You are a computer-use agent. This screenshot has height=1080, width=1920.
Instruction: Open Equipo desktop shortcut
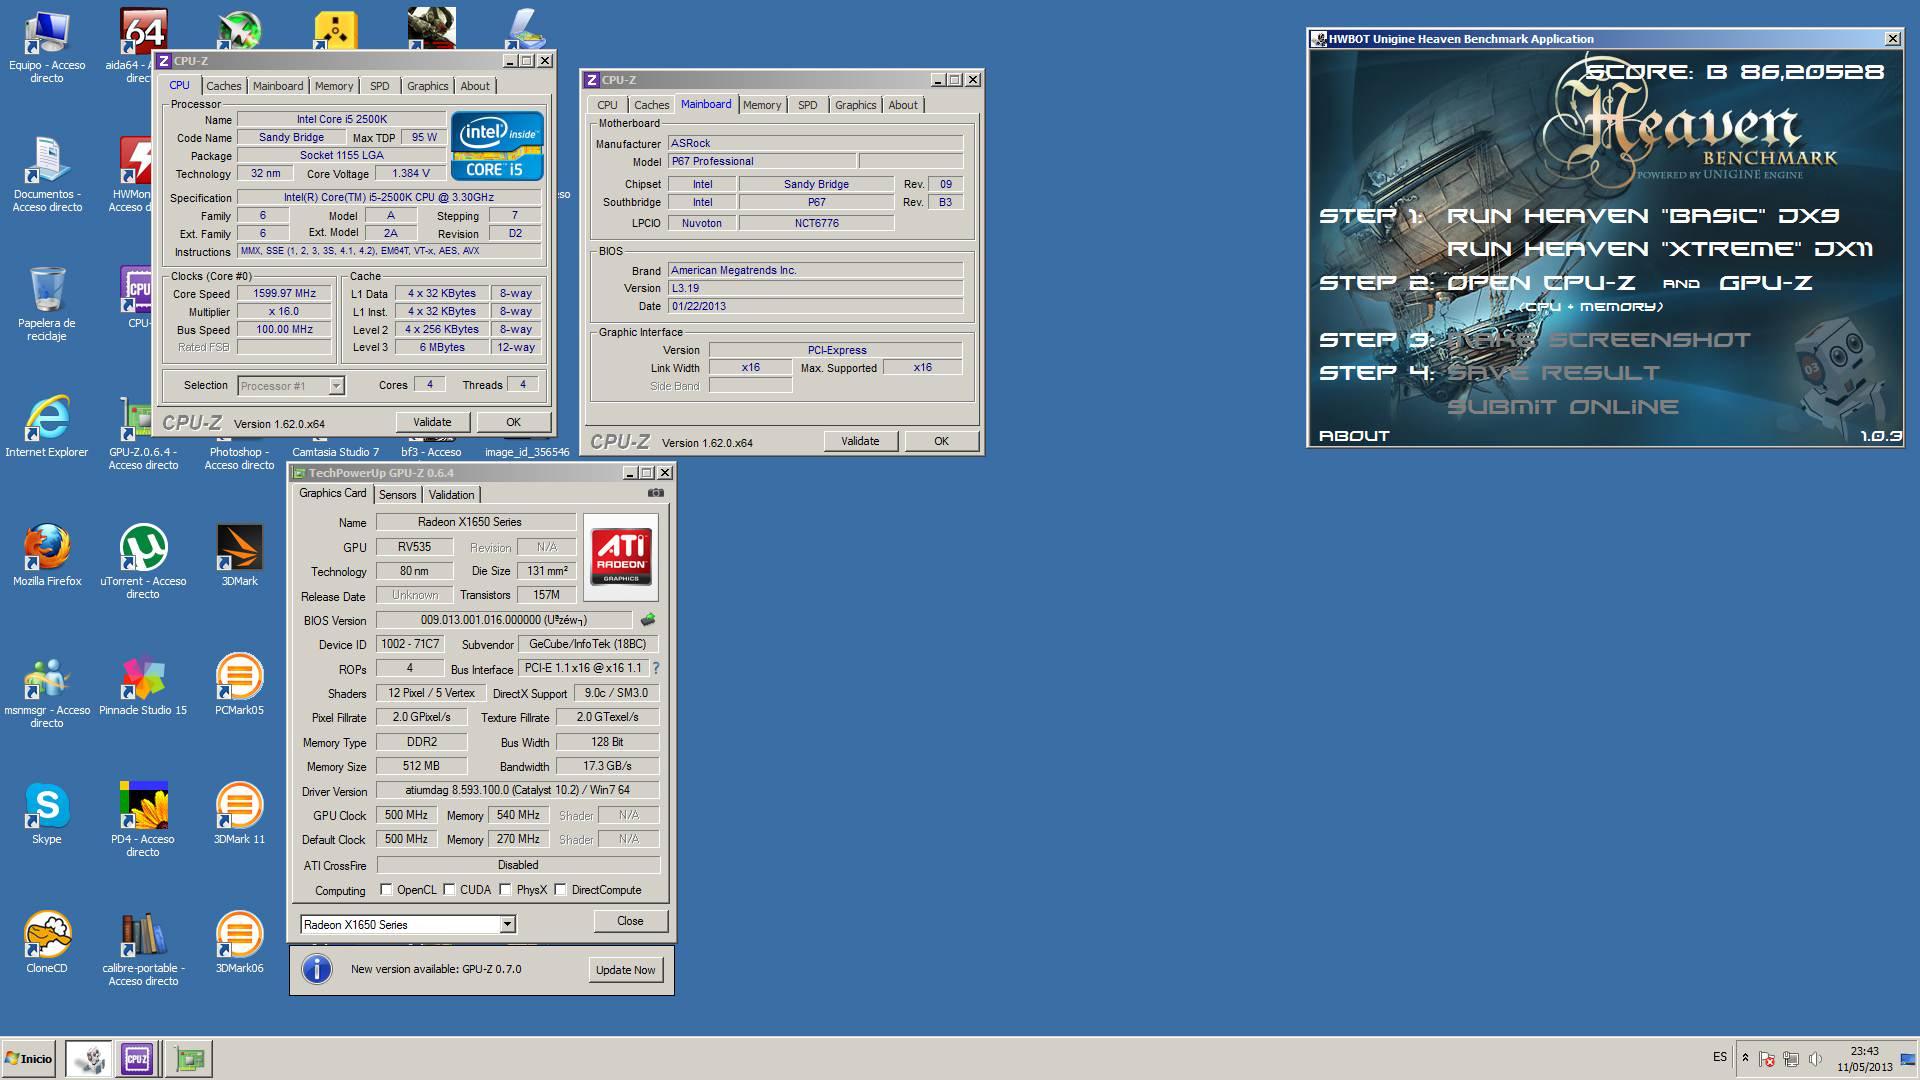pos(47,45)
